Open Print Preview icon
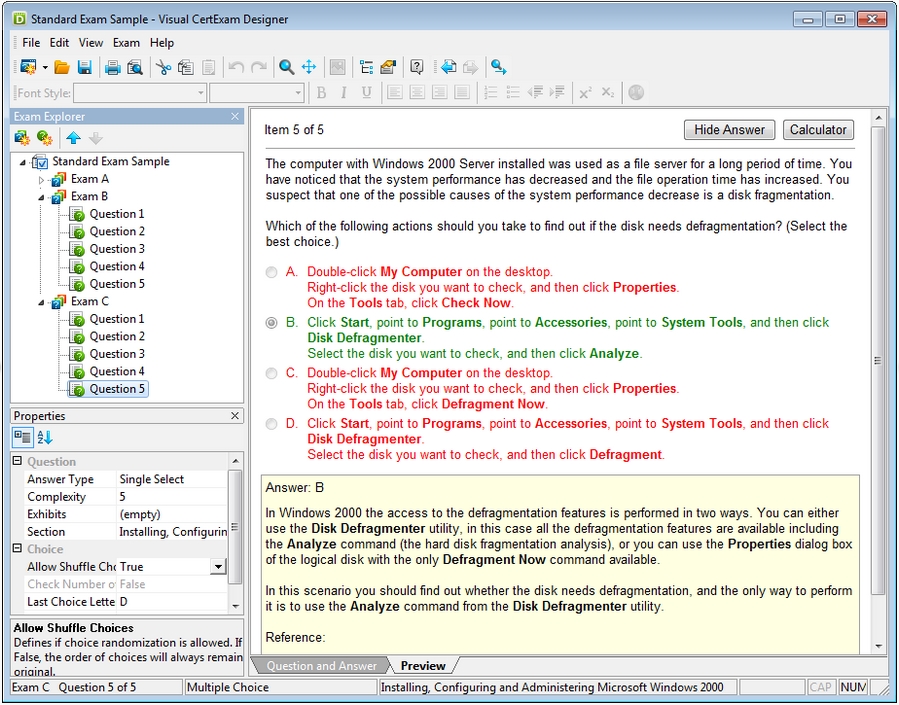Screen dimensions: 899x705 (x=135, y=68)
